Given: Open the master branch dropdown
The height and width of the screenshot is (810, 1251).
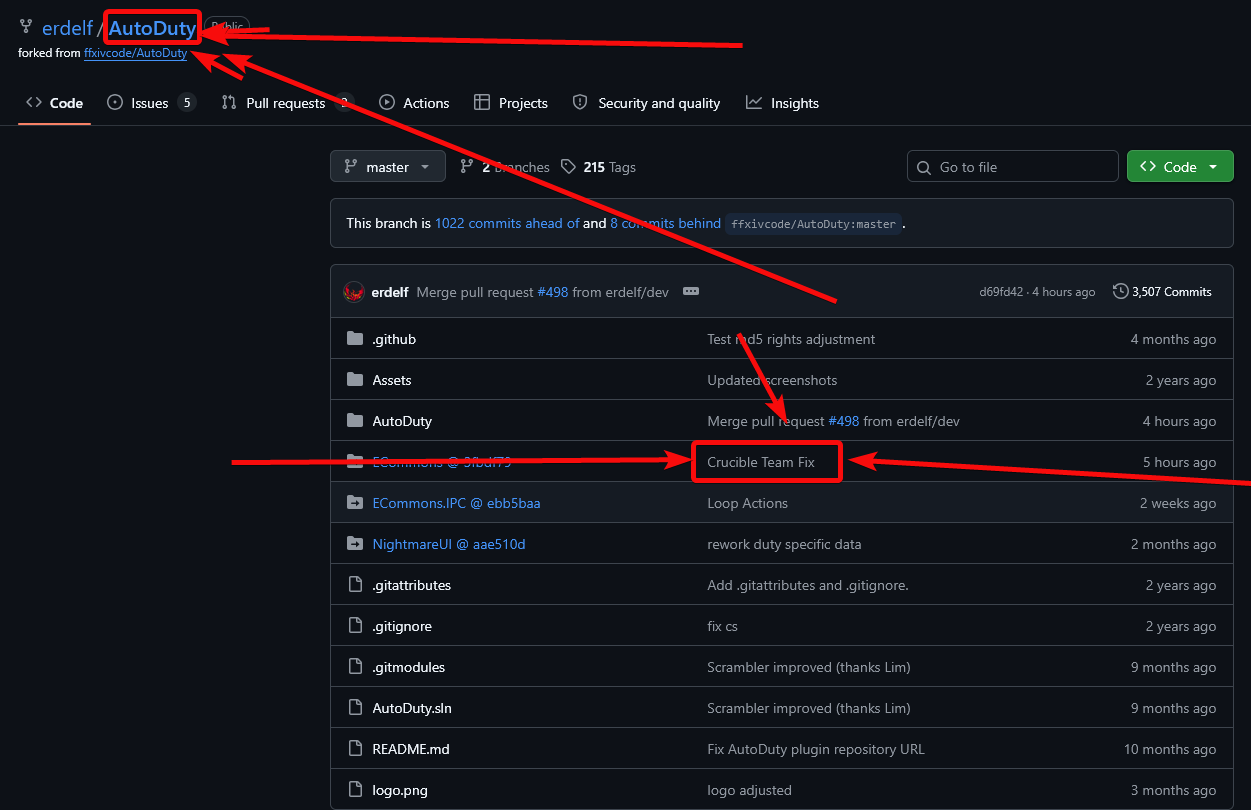Looking at the screenshot, I should point(388,167).
